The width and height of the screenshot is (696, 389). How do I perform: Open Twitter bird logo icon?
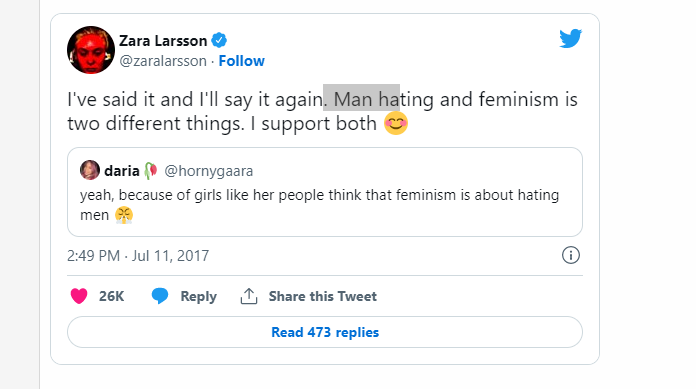(570, 39)
